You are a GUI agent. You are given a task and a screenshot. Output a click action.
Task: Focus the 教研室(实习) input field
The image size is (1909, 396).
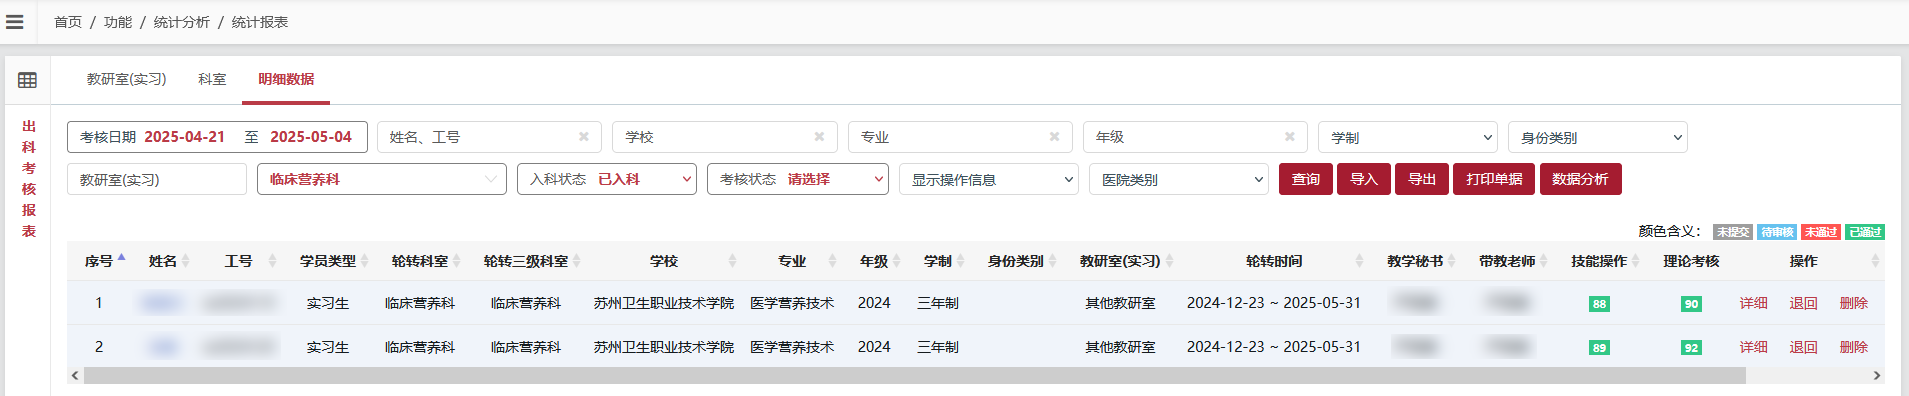(157, 179)
